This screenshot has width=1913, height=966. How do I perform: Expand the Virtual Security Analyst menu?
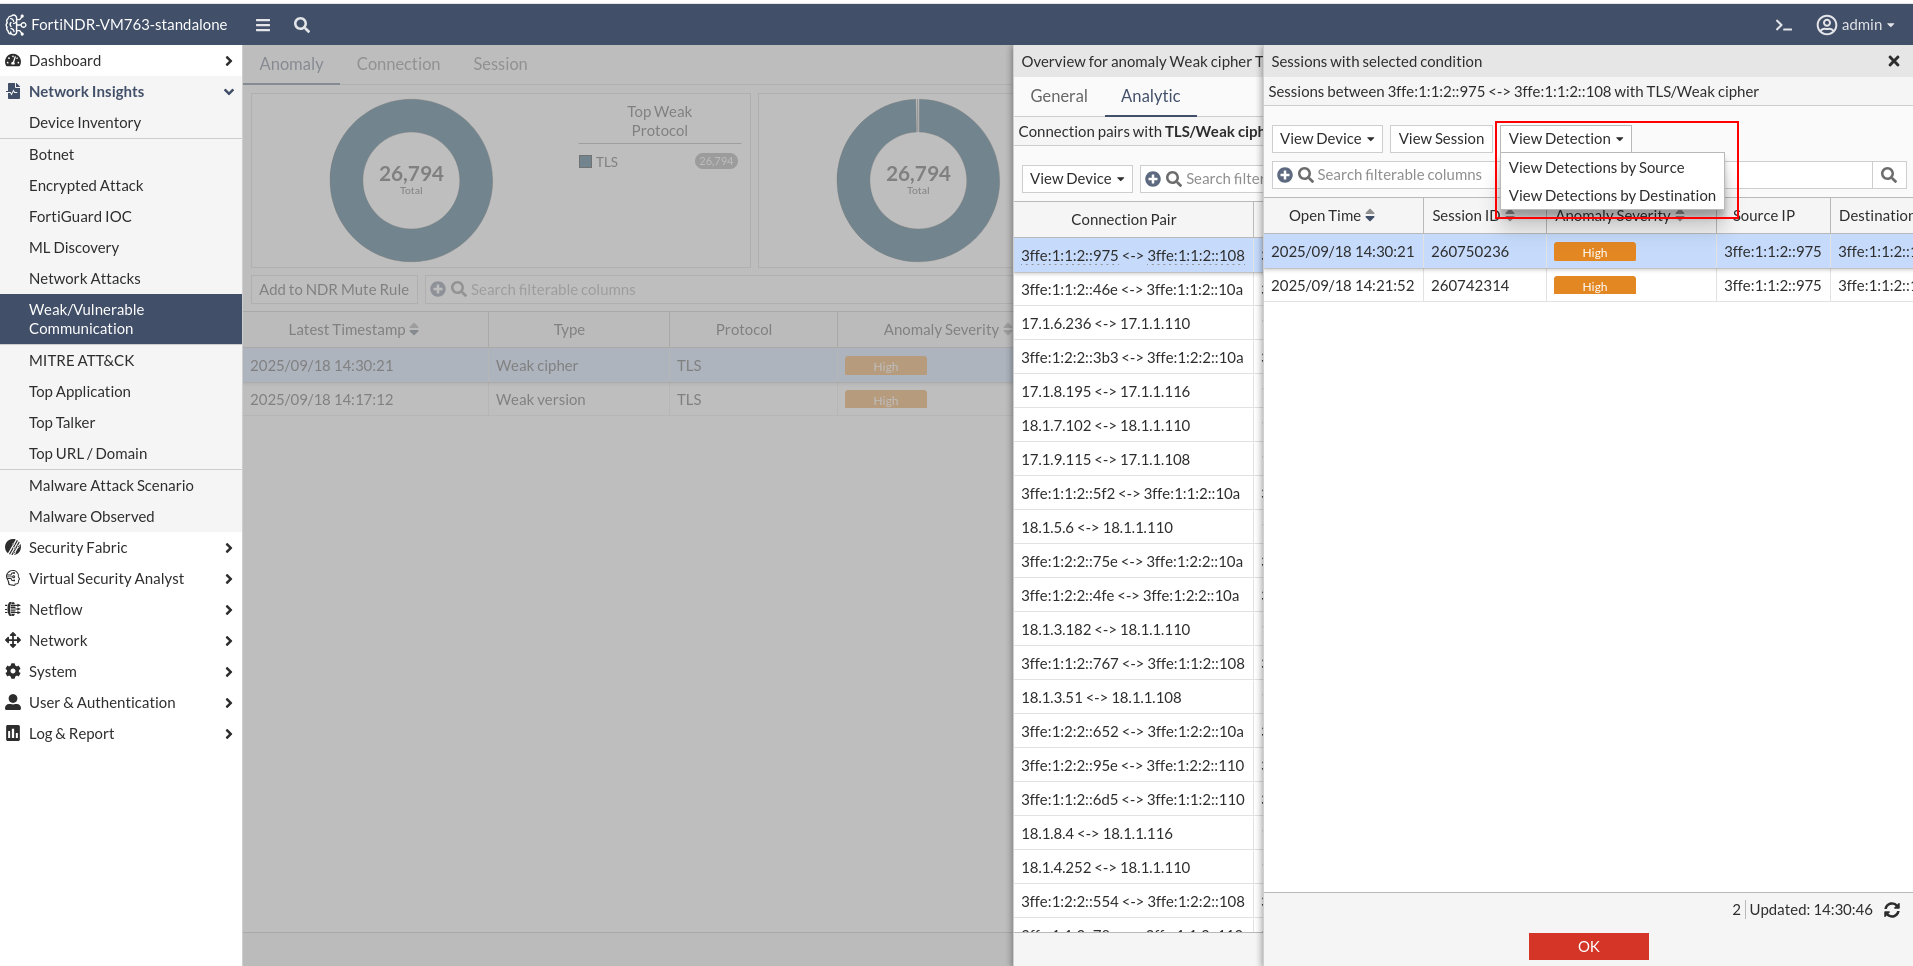[x=229, y=579]
